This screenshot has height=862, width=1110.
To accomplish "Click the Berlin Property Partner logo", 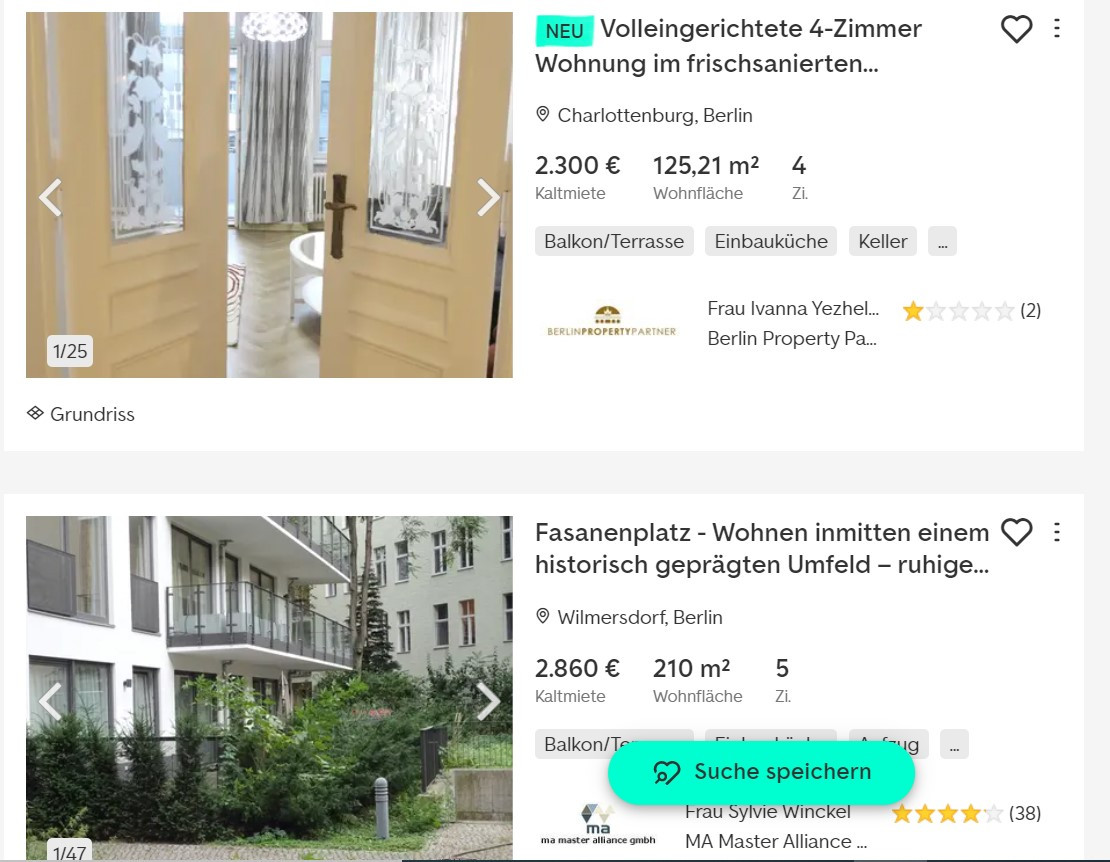I will (x=612, y=321).
